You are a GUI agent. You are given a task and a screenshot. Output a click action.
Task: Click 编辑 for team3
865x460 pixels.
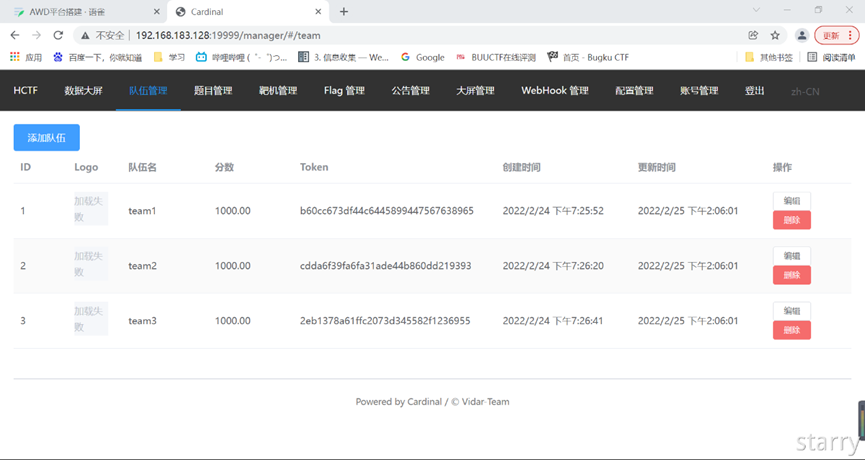pos(792,311)
